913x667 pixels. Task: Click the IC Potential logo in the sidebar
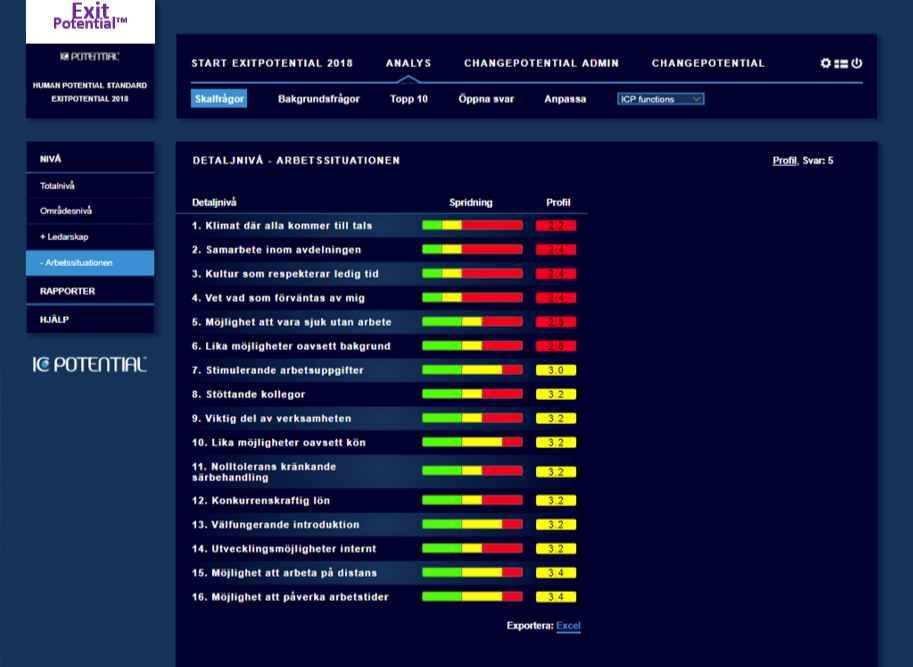(90, 365)
